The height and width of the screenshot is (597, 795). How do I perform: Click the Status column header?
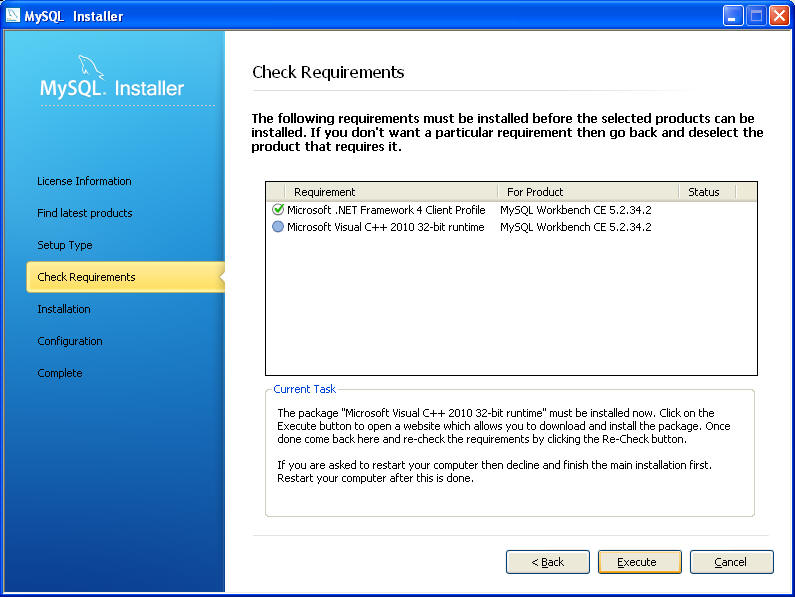pyautogui.click(x=707, y=192)
